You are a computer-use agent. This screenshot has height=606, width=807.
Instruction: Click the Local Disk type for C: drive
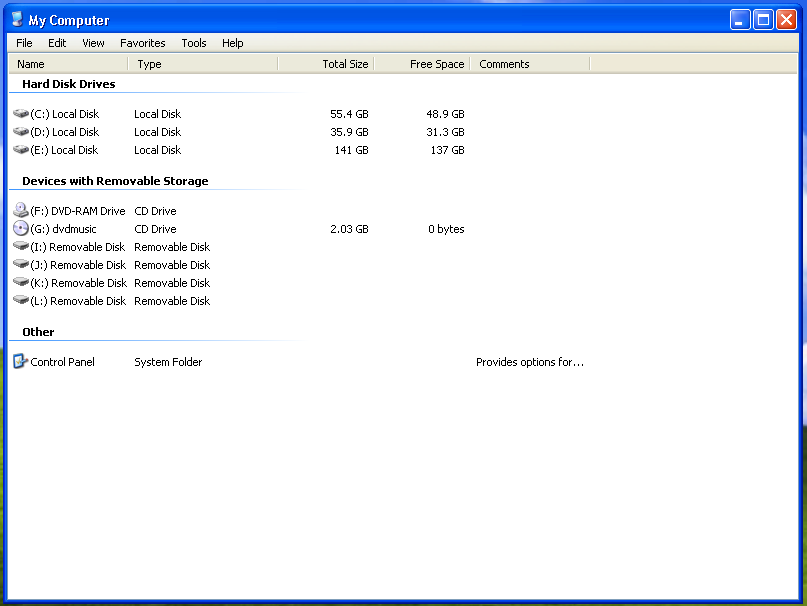point(157,114)
